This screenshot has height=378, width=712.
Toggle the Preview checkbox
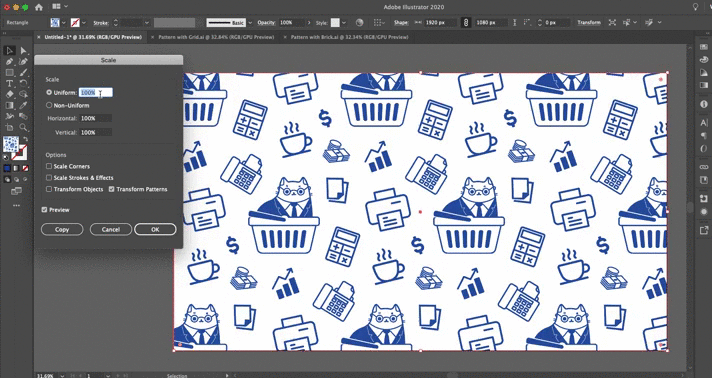tap(44, 210)
